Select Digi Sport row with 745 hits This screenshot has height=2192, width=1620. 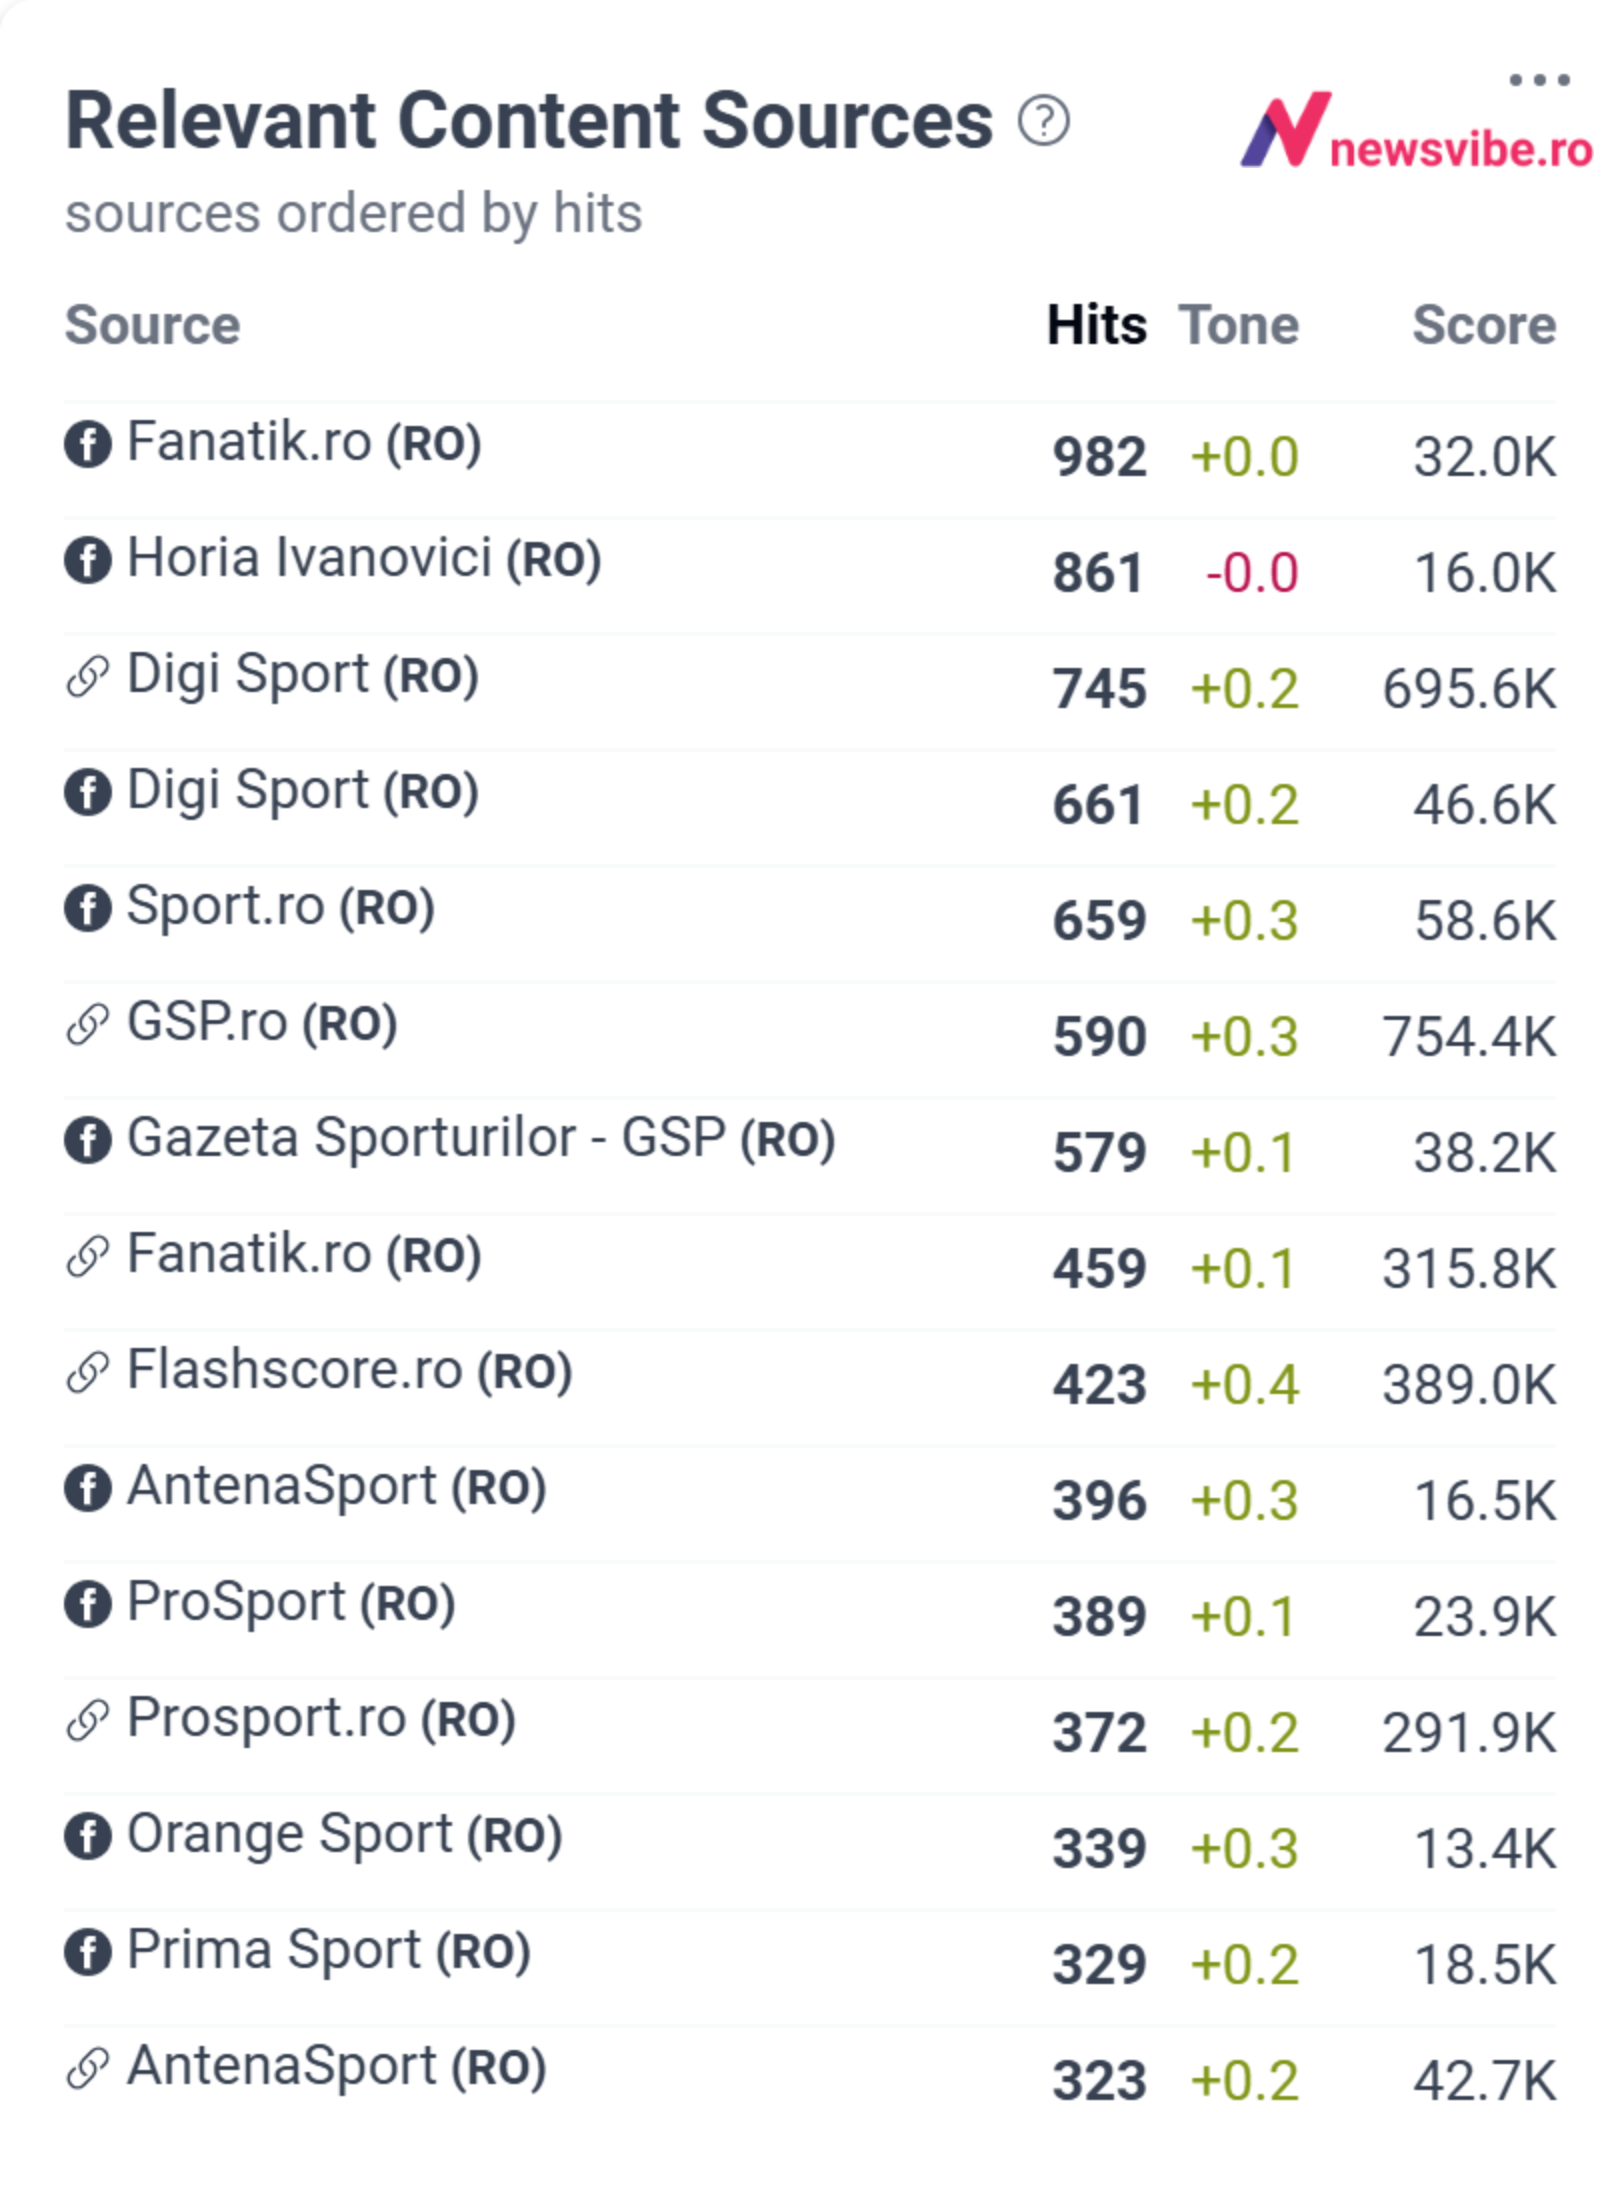[x=810, y=691]
